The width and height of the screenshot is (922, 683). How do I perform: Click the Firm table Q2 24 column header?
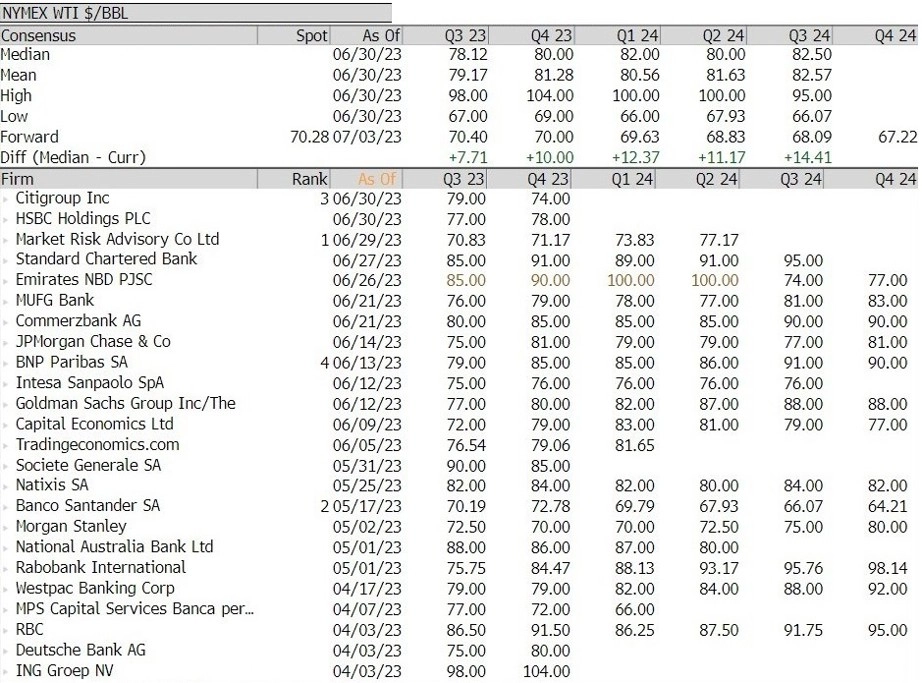point(716,179)
